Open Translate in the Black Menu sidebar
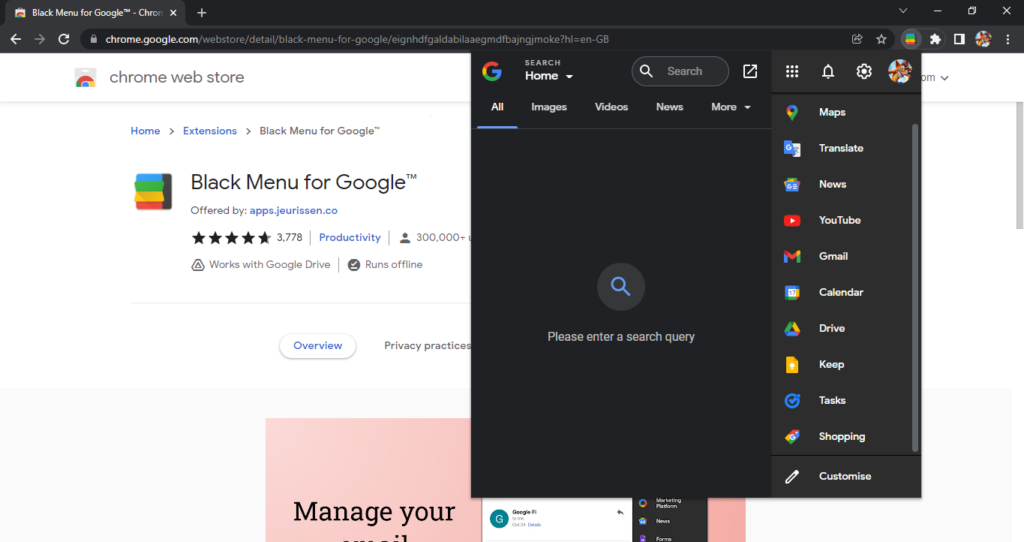This screenshot has height=542, width=1024. [841, 148]
